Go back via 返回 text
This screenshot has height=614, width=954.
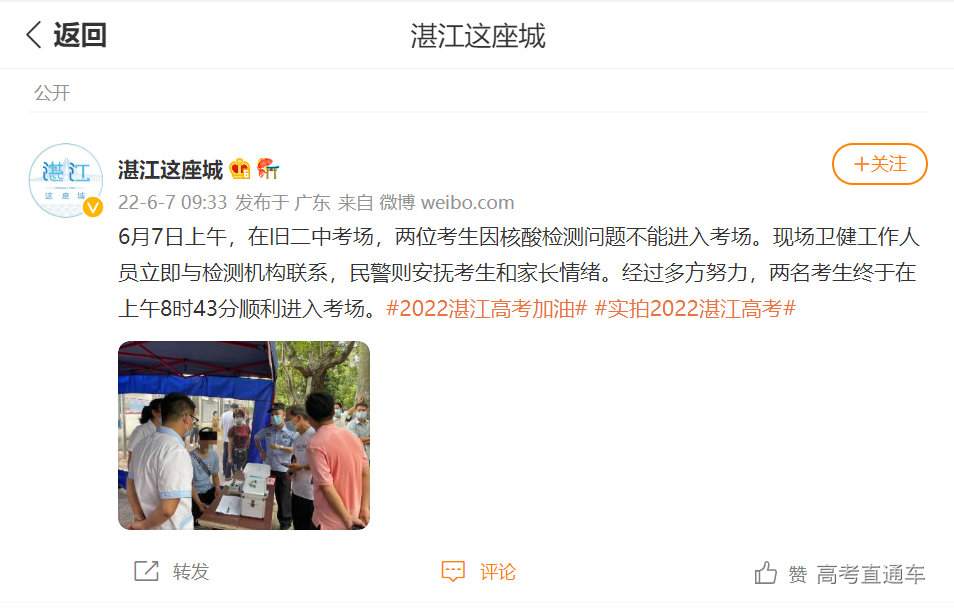80,35
